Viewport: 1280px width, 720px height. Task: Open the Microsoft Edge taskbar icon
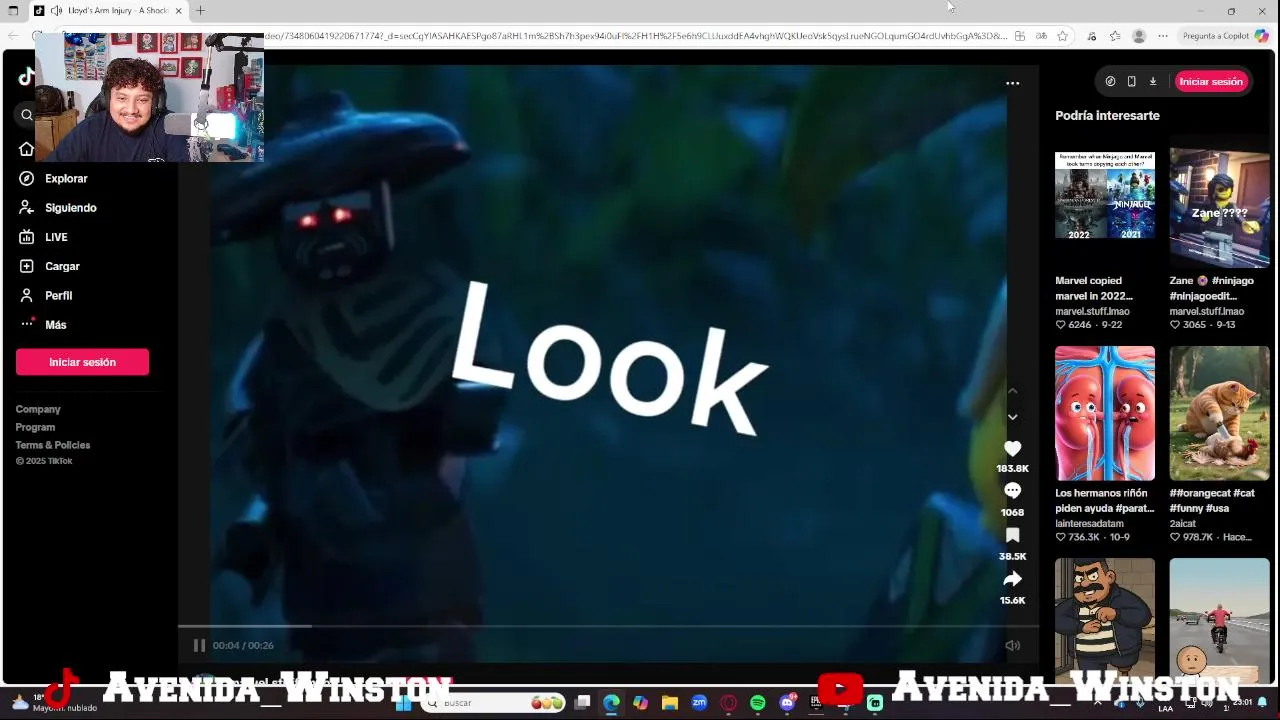(x=611, y=703)
